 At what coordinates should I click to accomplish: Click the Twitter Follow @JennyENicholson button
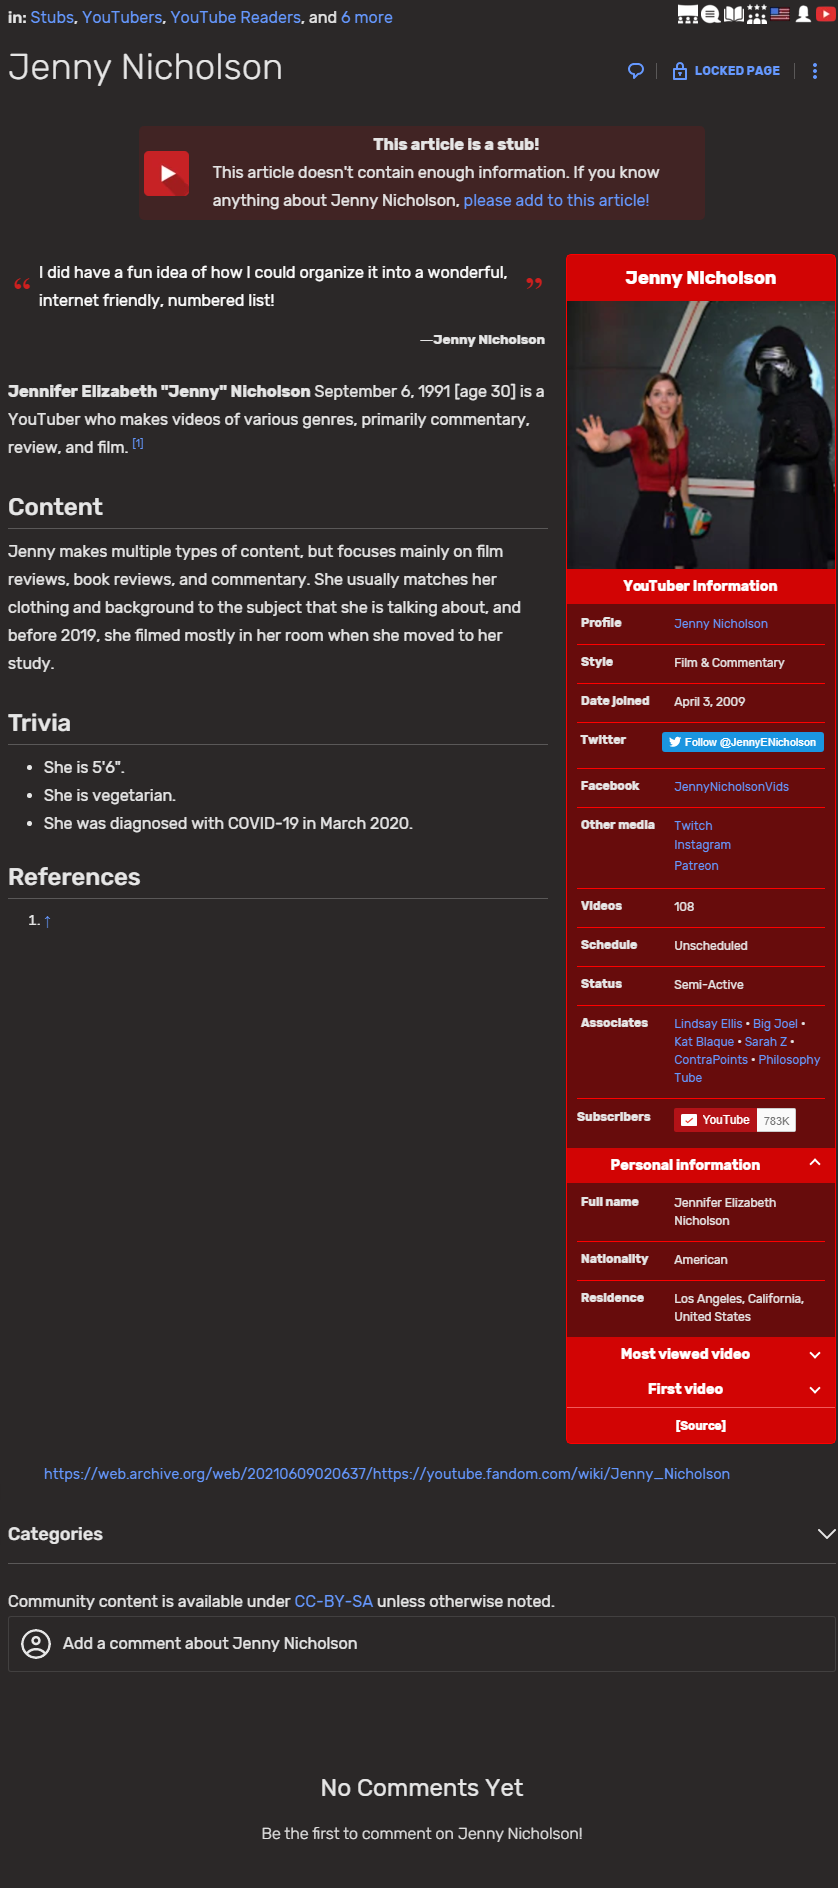[742, 742]
